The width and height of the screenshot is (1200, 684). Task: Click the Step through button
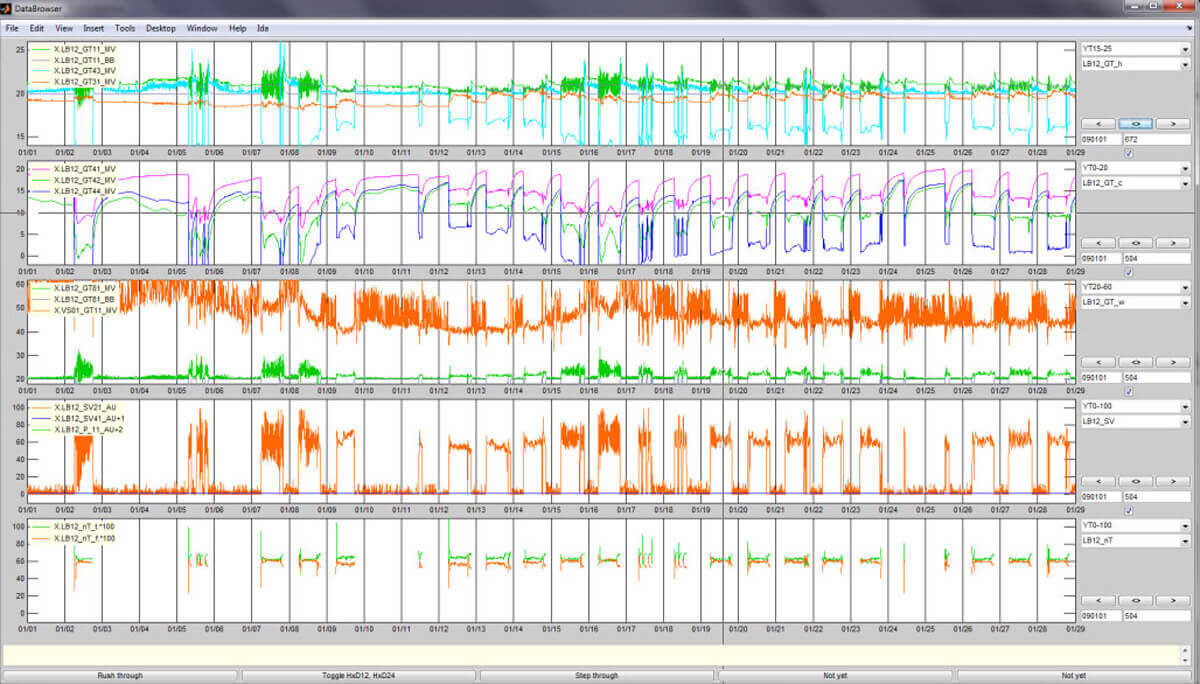tap(597, 676)
